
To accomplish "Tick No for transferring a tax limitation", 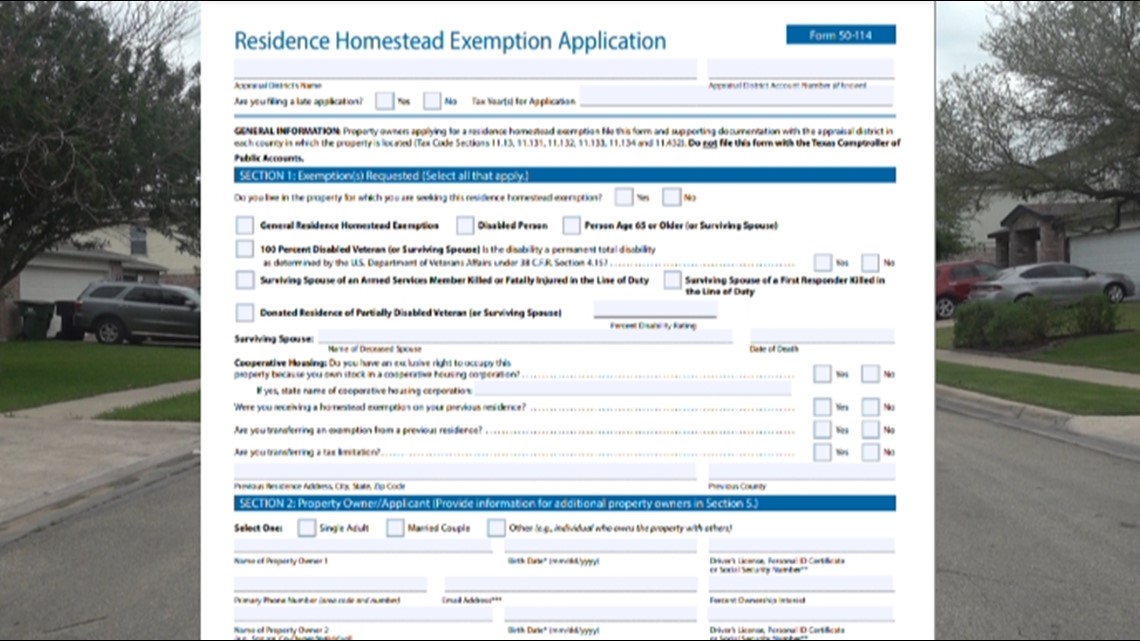I will point(870,452).
